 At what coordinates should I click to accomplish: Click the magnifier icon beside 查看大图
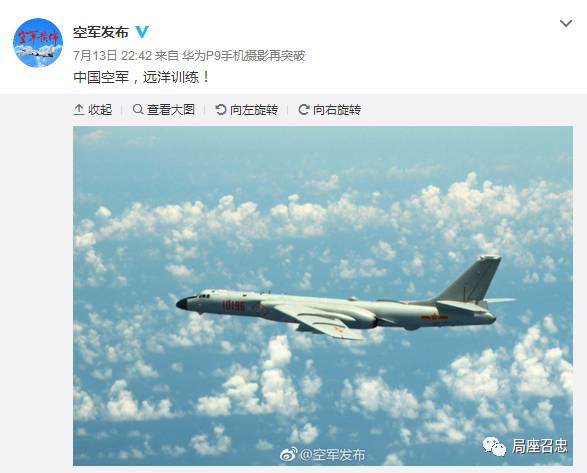138,109
